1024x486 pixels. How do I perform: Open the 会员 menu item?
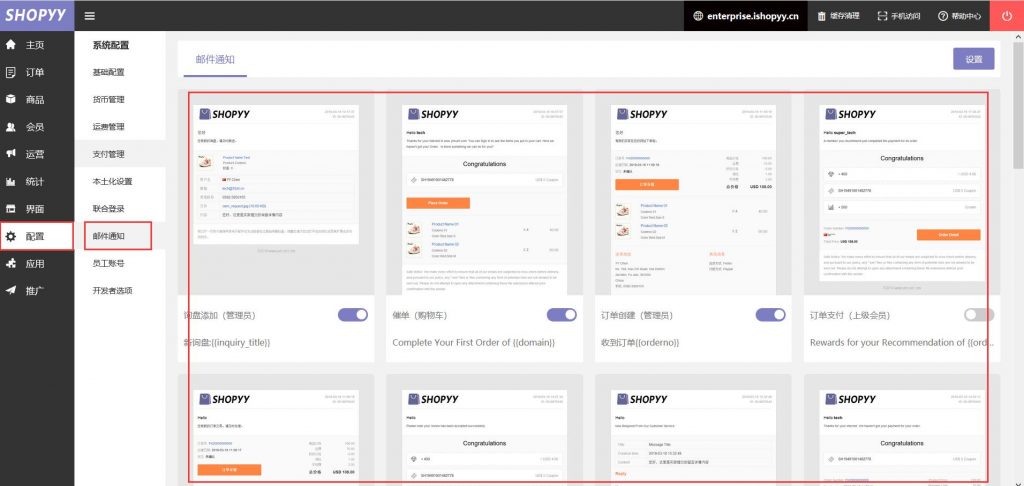pos(37,127)
